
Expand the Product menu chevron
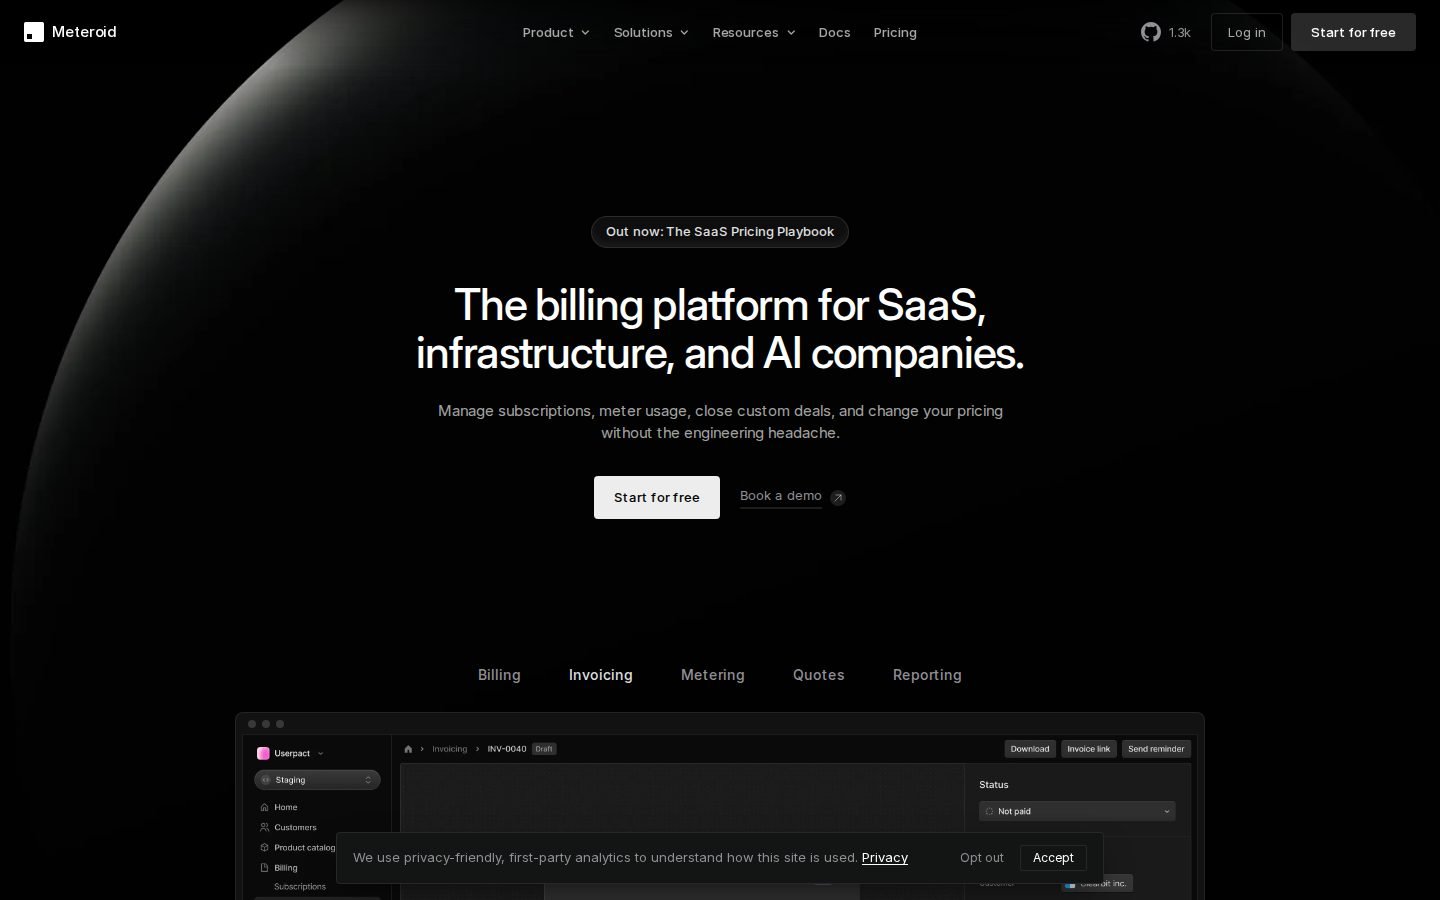[585, 33]
